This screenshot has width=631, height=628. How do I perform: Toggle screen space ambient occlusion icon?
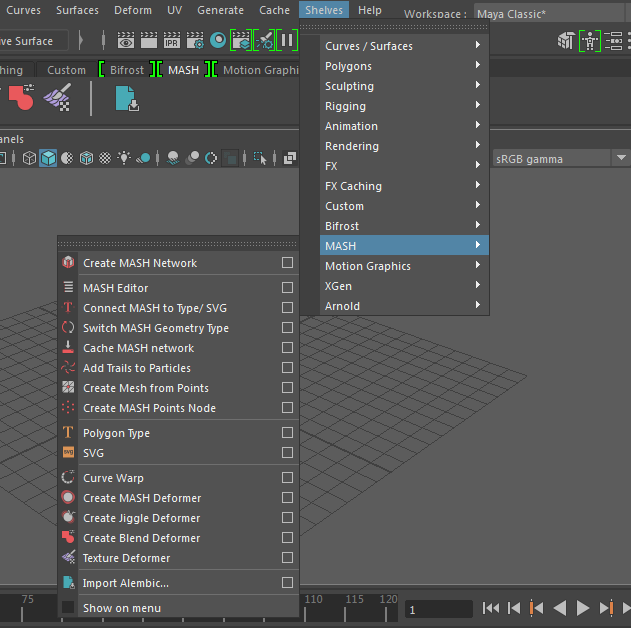173,158
